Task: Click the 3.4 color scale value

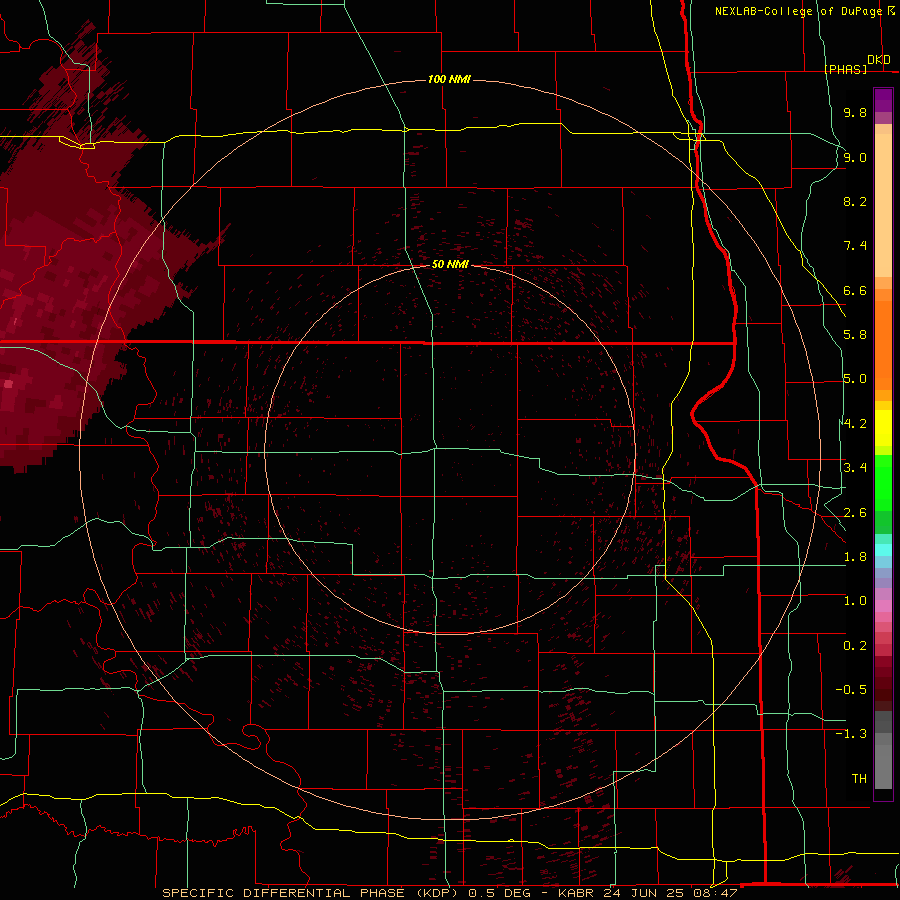Action: point(855,468)
